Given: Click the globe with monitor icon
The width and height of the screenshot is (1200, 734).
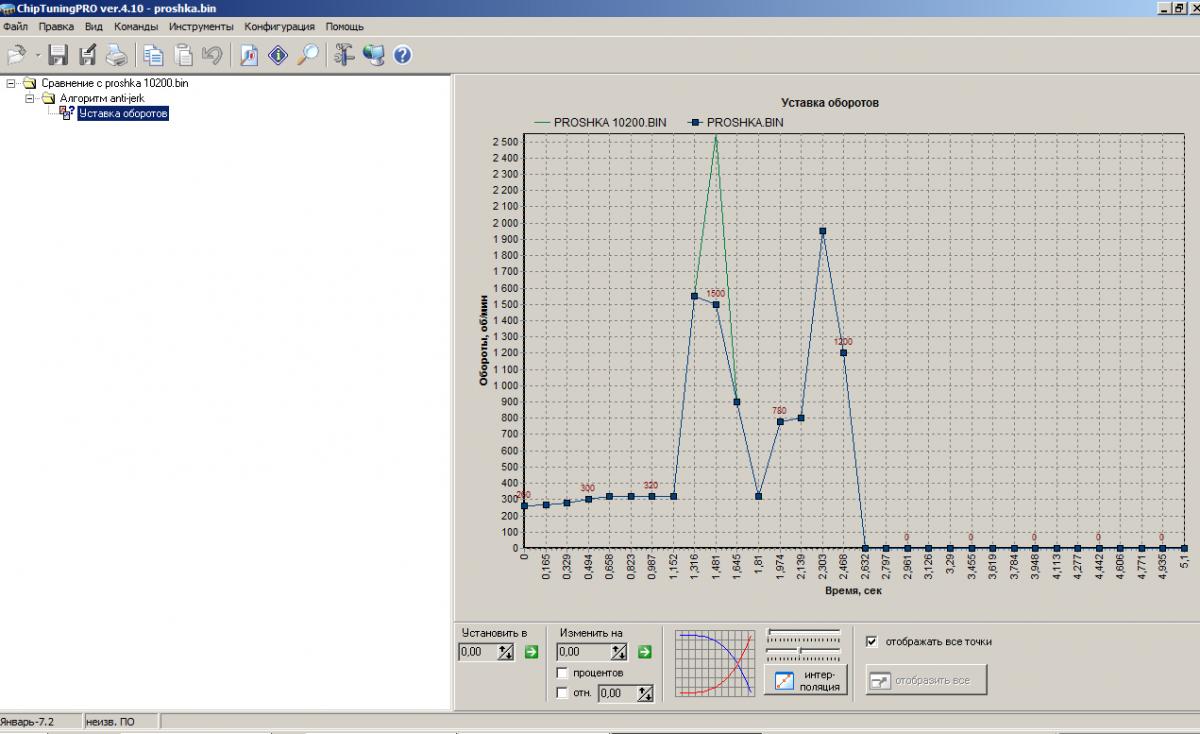Looking at the screenshot, I should [x=374, y=55].
